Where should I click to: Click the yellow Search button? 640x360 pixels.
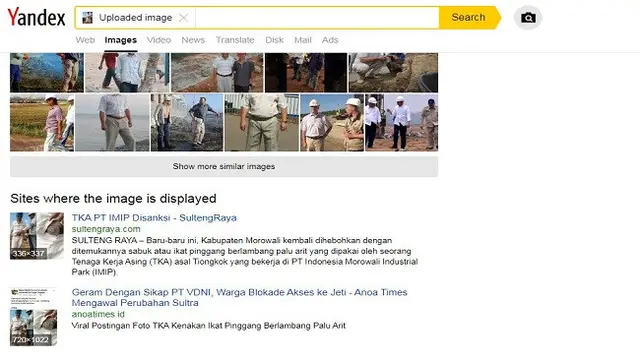tap(469, 18)
